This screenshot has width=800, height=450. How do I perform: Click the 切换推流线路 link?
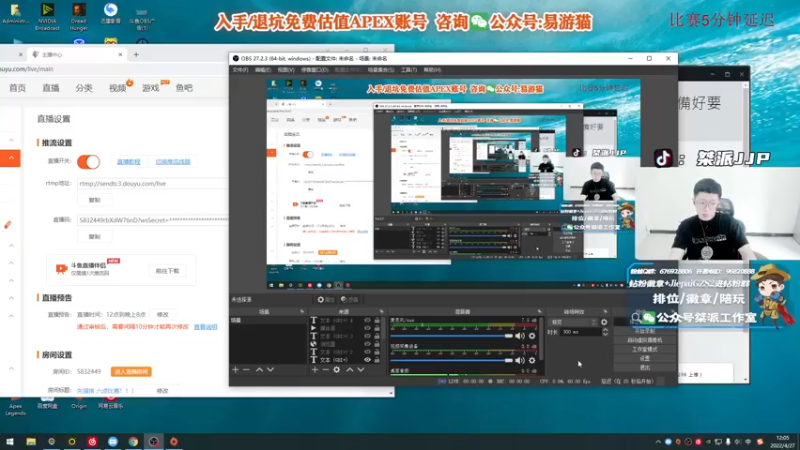click(x=173, y=162)
